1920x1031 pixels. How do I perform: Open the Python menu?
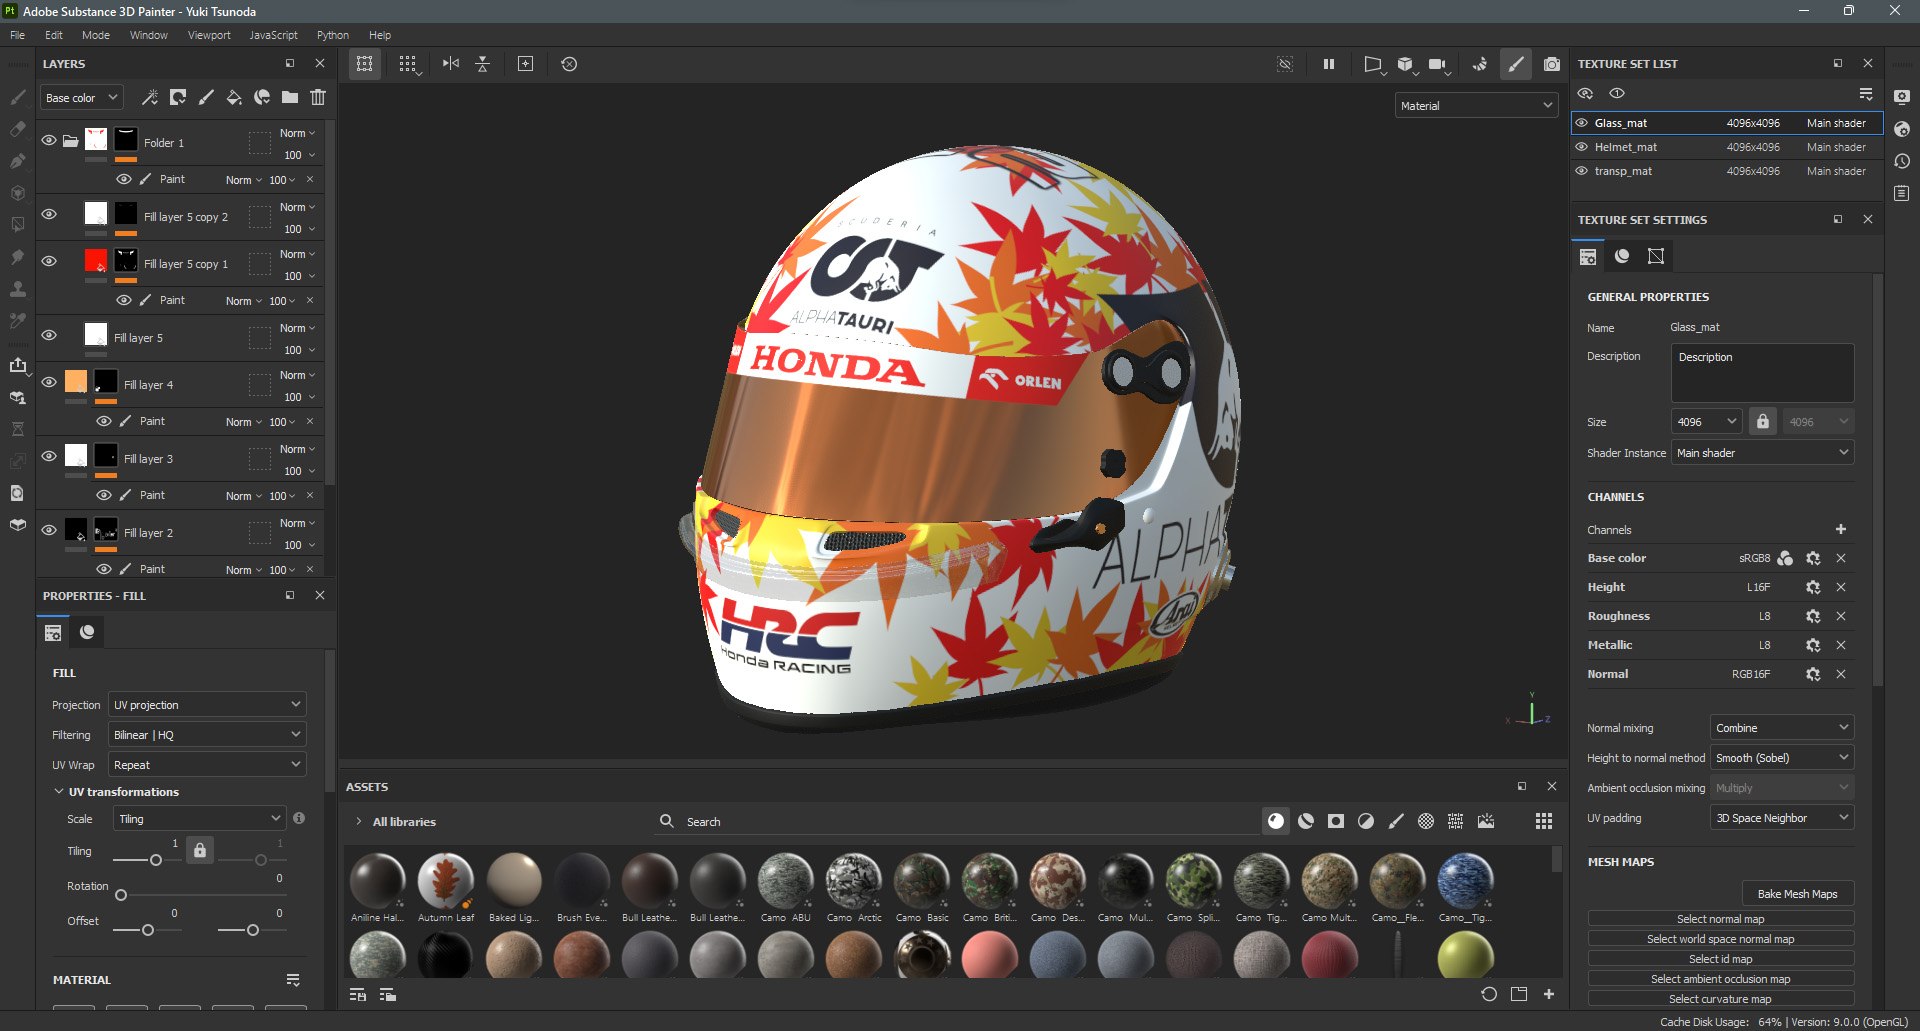(x=333, y=35)
